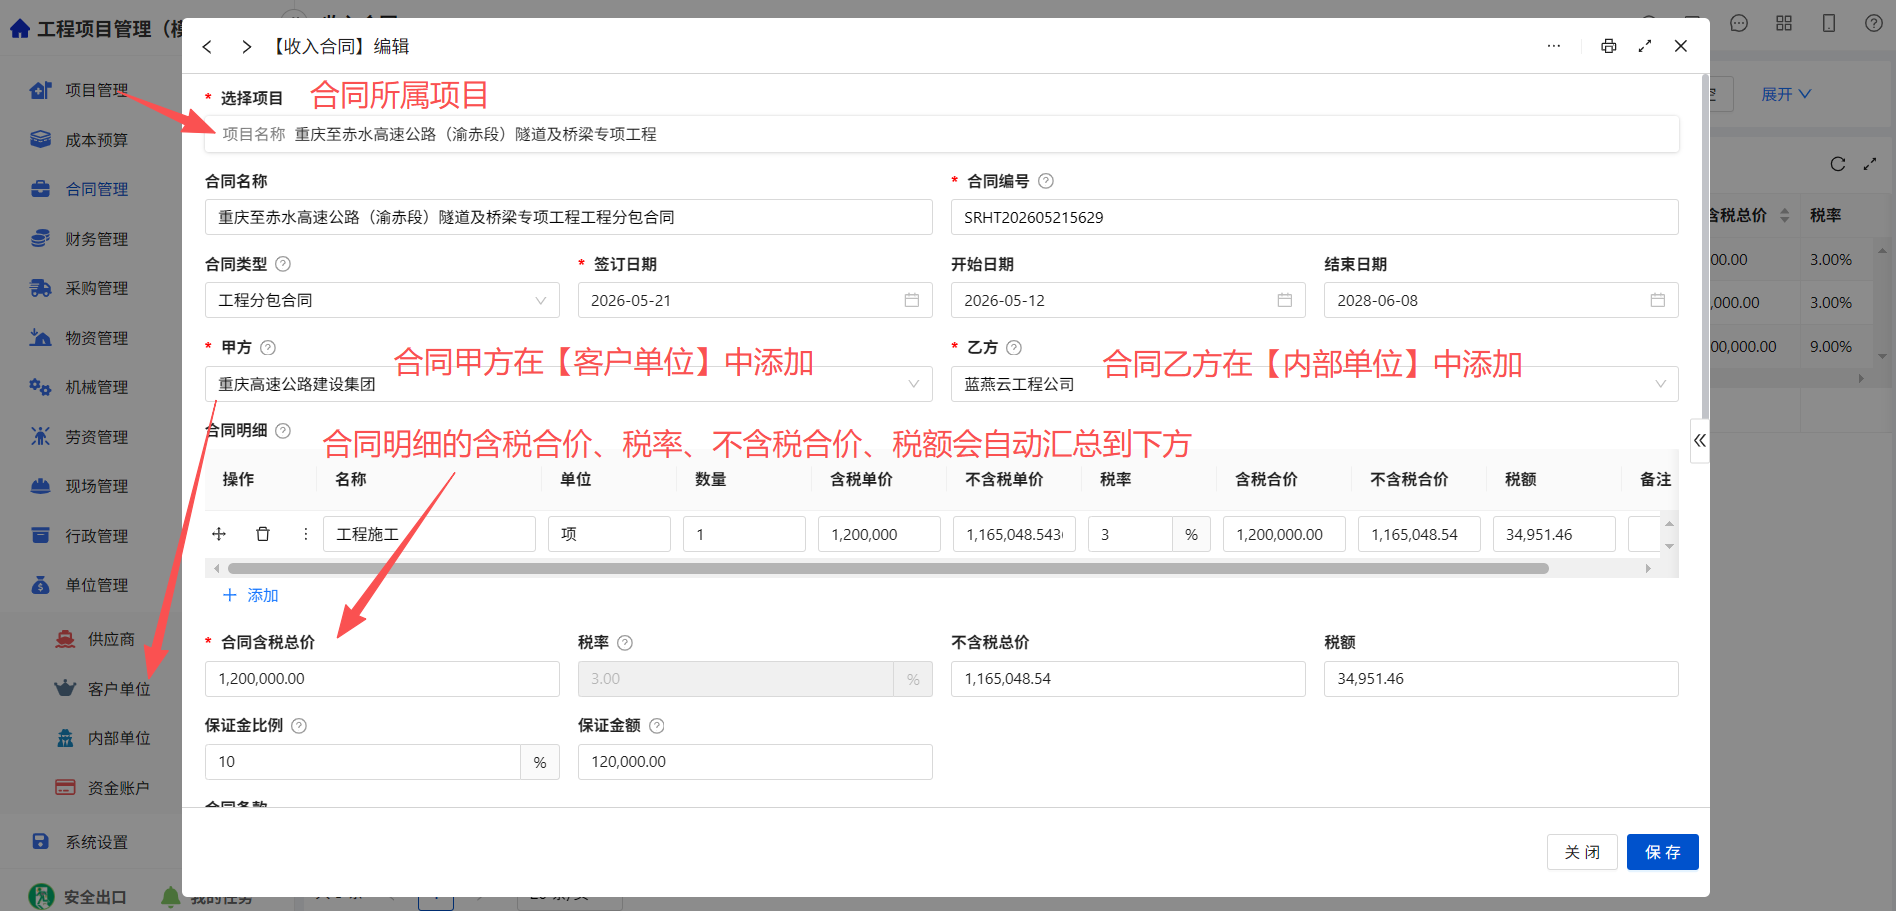Click the 保证金额 input showing 120,000.00
Screen dimensions: 1896x911
[x=755, y=762]
